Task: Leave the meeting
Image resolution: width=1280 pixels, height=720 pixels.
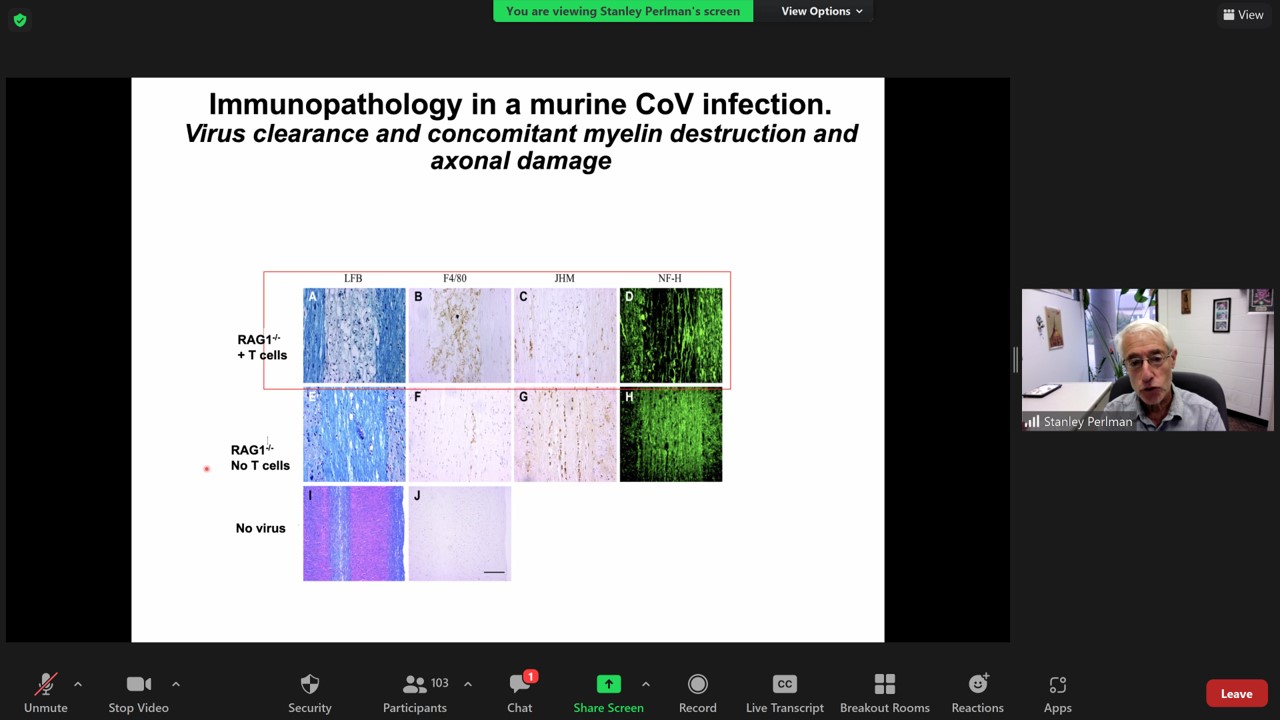Action: [x=1236, y=694]
